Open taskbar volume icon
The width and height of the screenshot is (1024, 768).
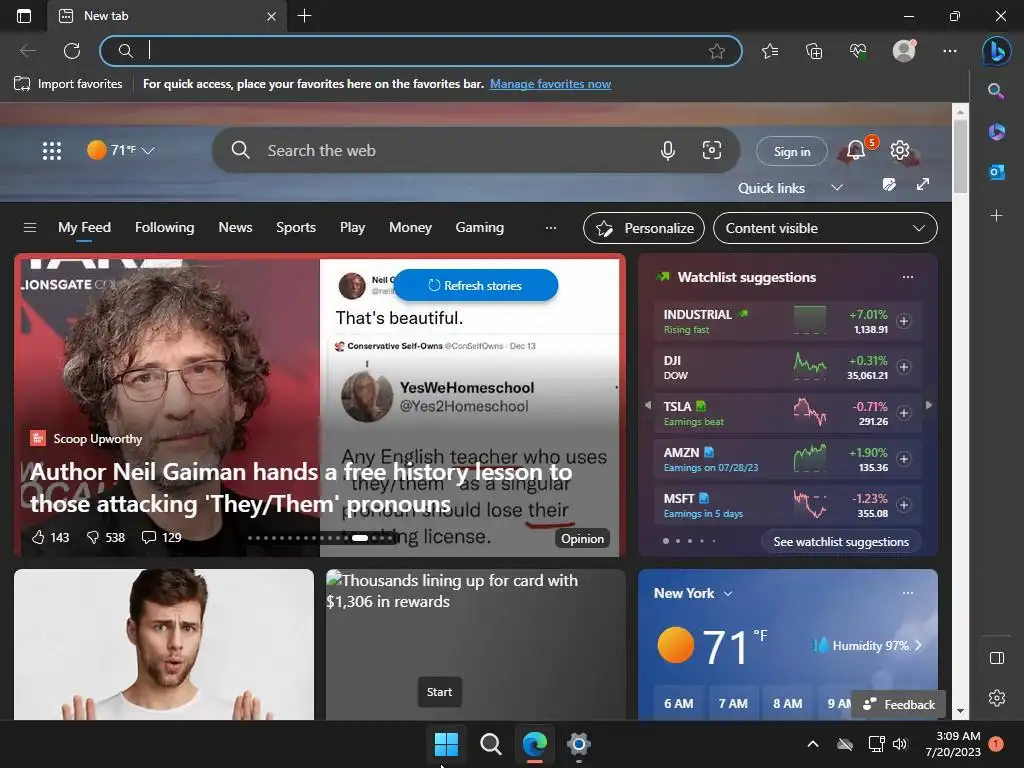(x=900, y=744)
